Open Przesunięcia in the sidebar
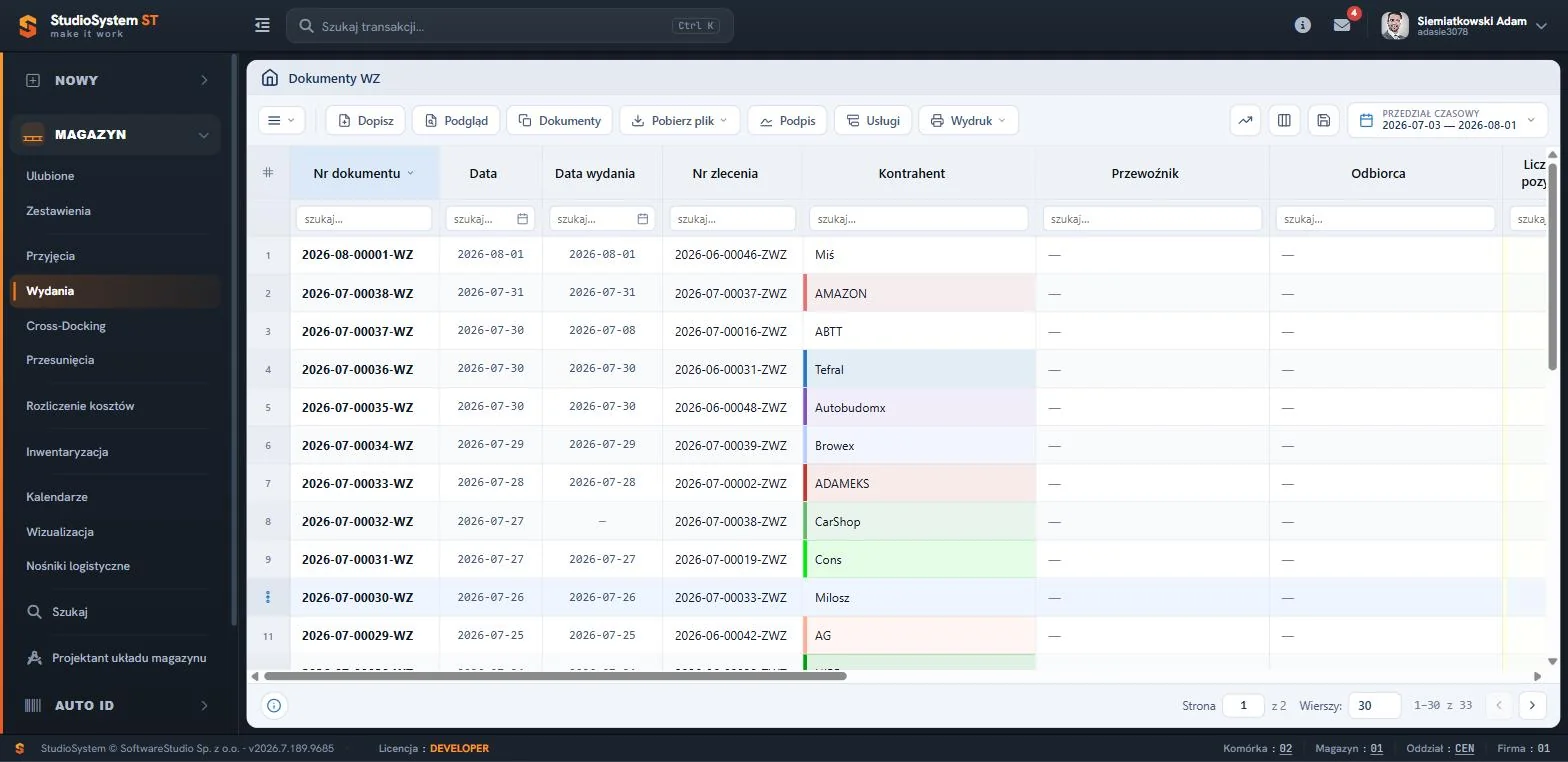Screen dimensions: 1568x762 tap(60, 360)
